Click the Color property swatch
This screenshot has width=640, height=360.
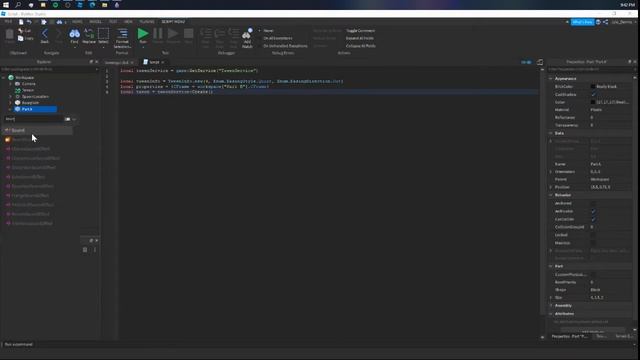pos(593,102)
